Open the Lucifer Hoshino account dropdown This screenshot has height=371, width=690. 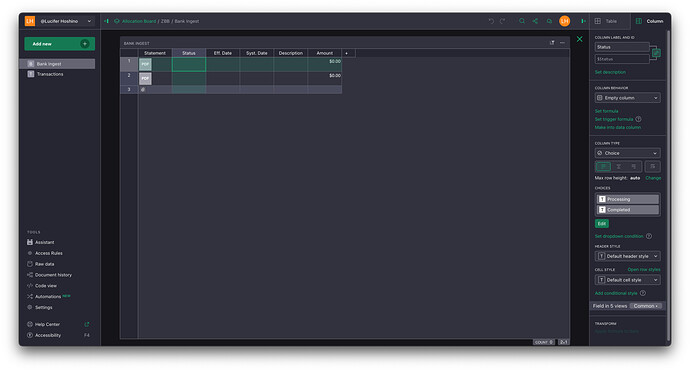coord(59,21)
